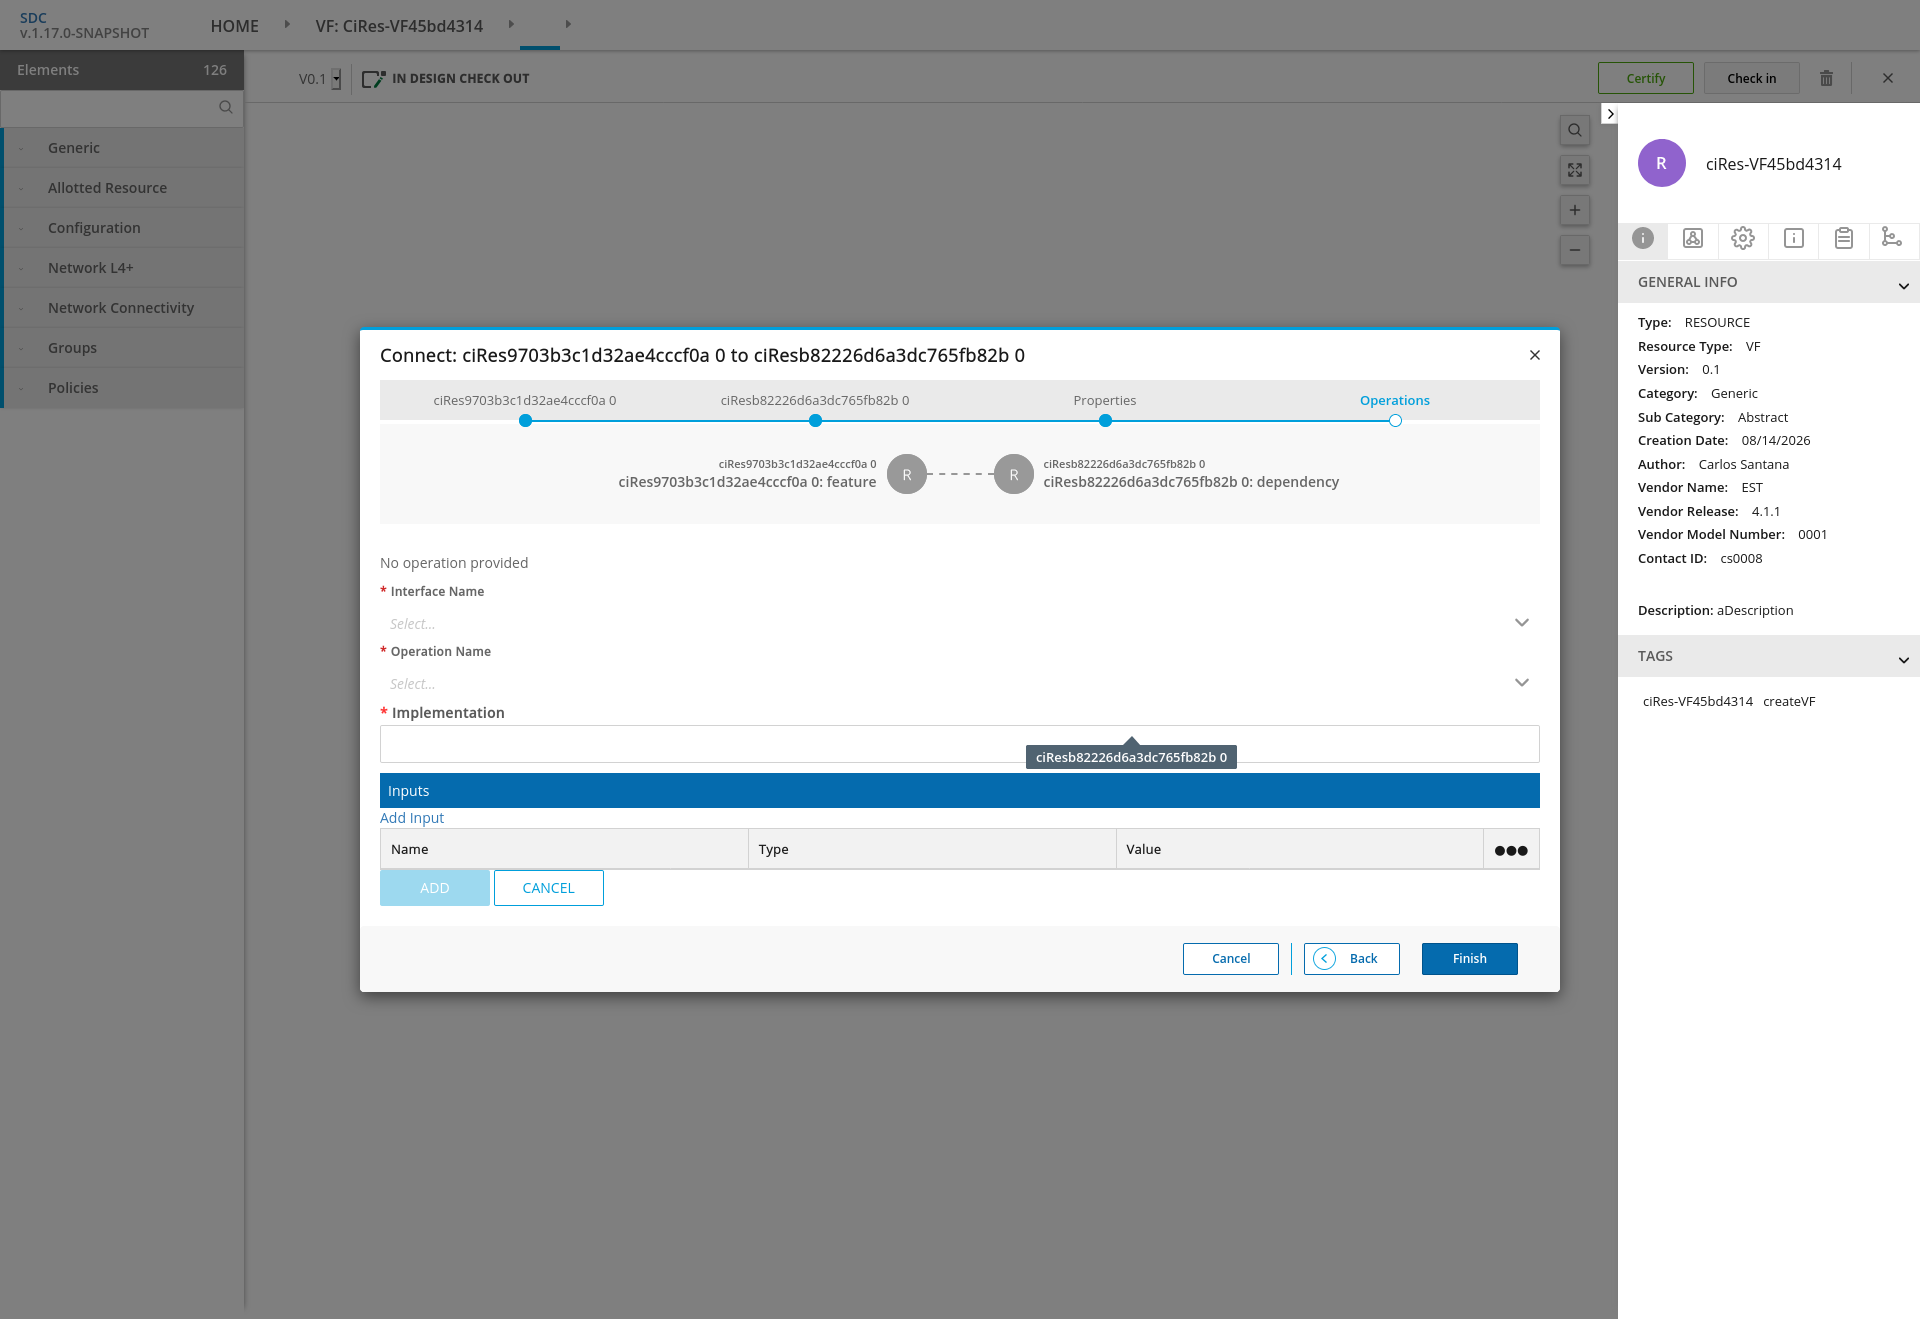
Task: Click the Value column header
Action: (x=1300, y=849)
